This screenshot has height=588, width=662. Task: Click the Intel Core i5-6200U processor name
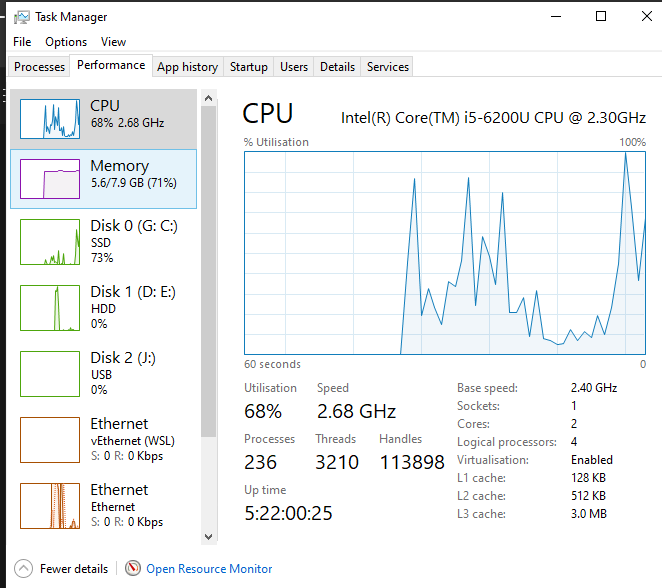point(493,118)
